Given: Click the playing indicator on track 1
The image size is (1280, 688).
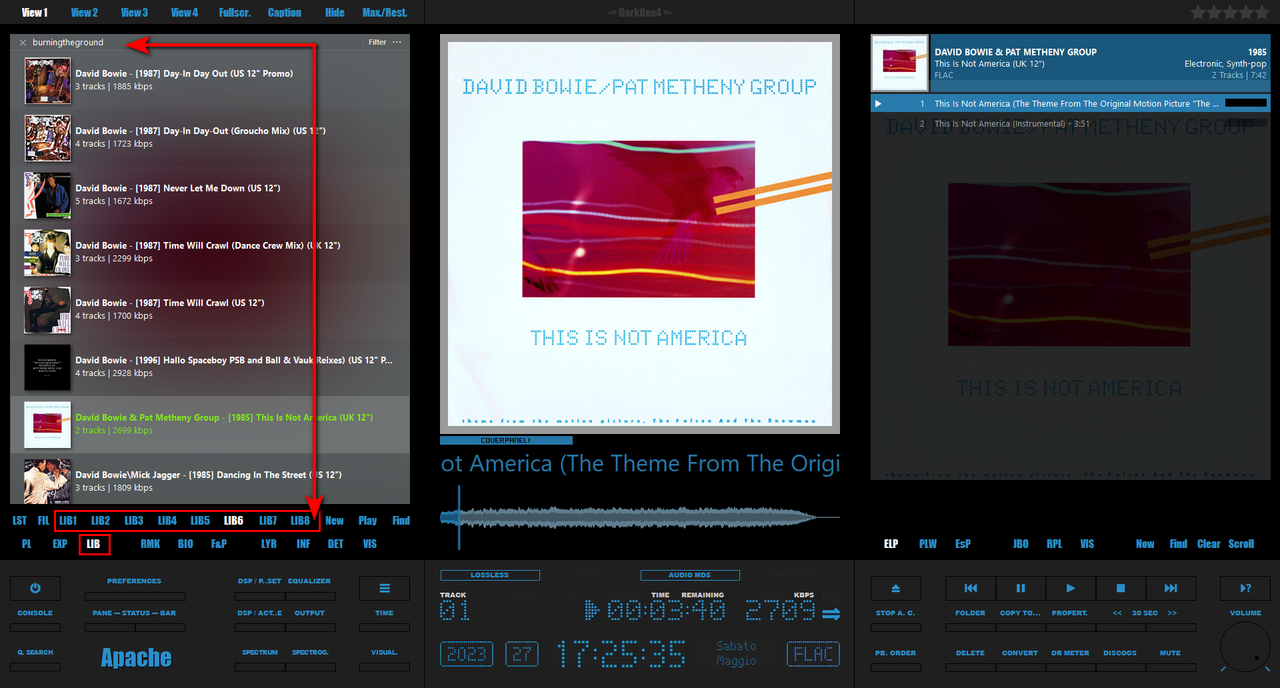Looking at the screenshot, I should point(878,103).
